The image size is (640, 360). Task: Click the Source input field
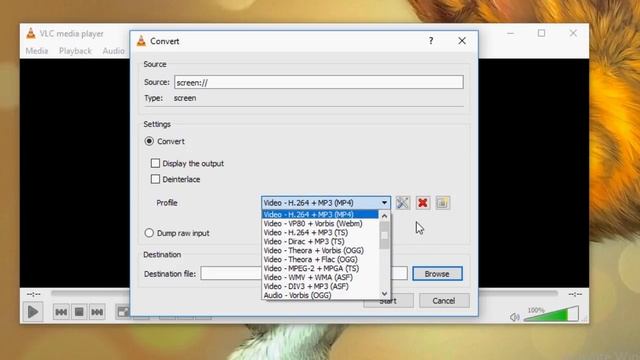pos(319,82)
